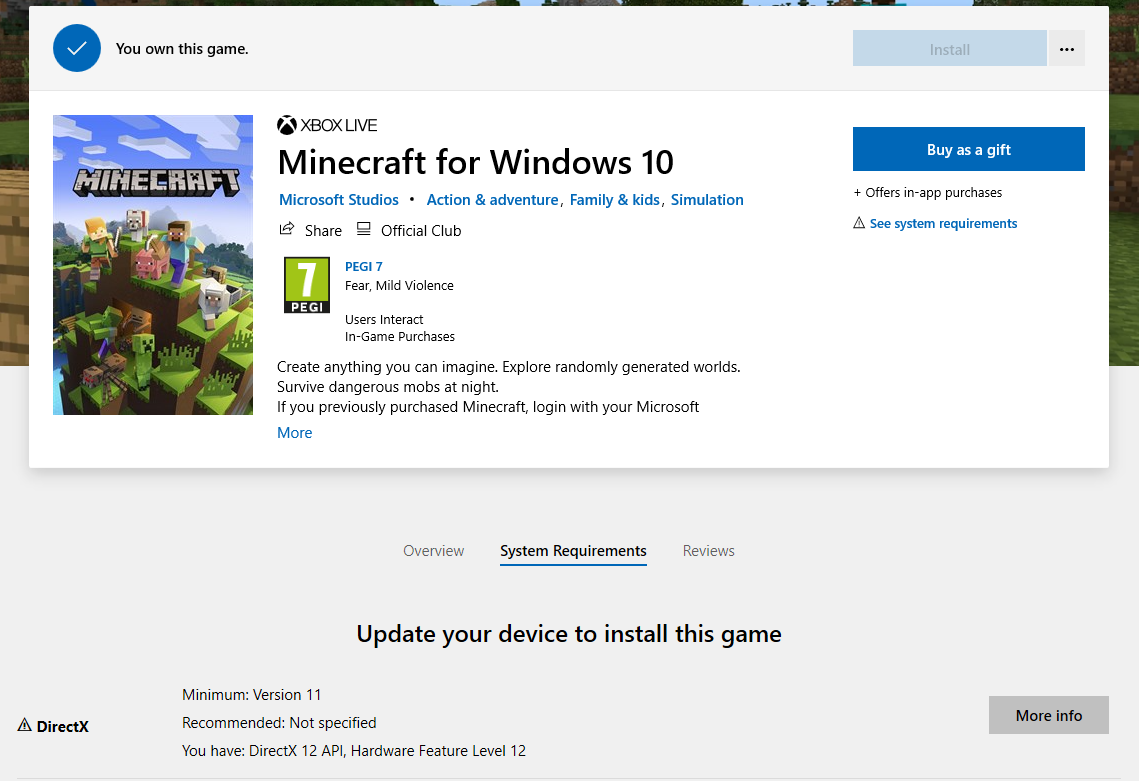Click 'You have: DirectX 12 API' text

tap(354, 750)
